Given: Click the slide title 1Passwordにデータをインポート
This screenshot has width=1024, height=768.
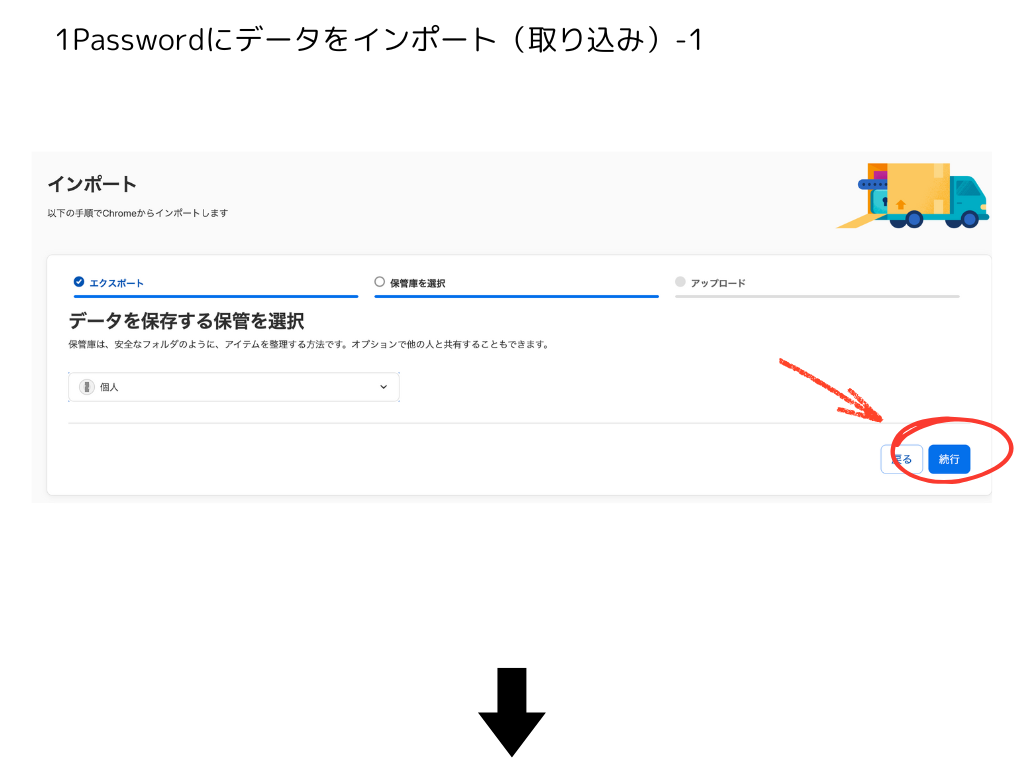Looking at the screenshot, I should [379, 39].
